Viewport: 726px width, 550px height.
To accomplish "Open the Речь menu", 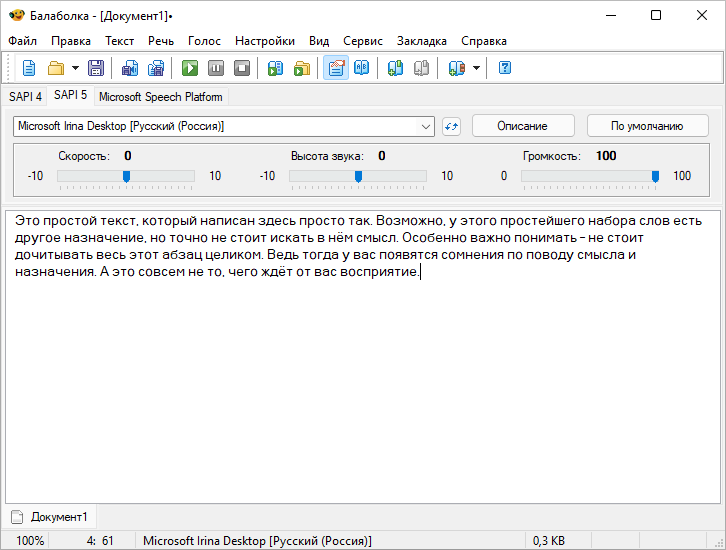I will (x=160, y=41).
